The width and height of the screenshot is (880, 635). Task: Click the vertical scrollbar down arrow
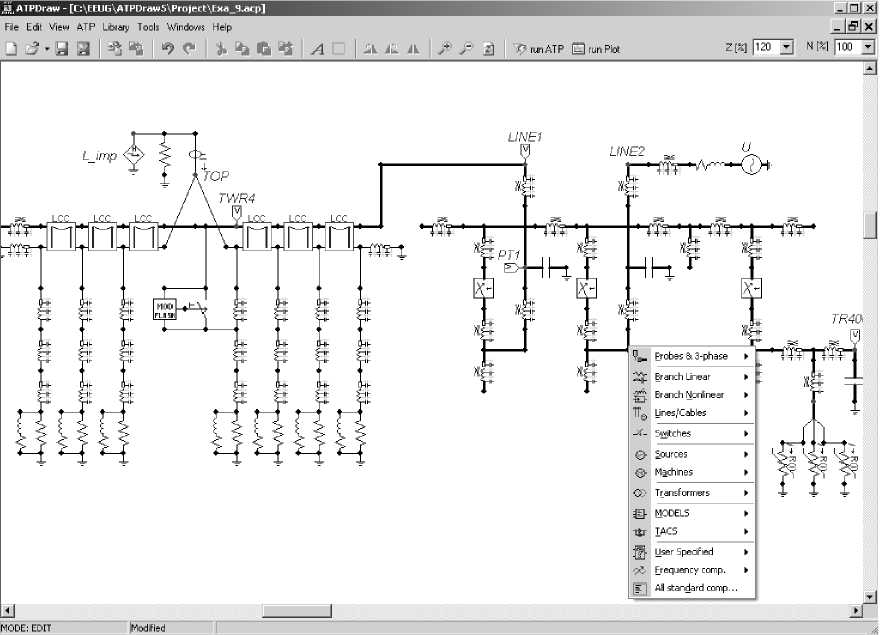point(870,595)
